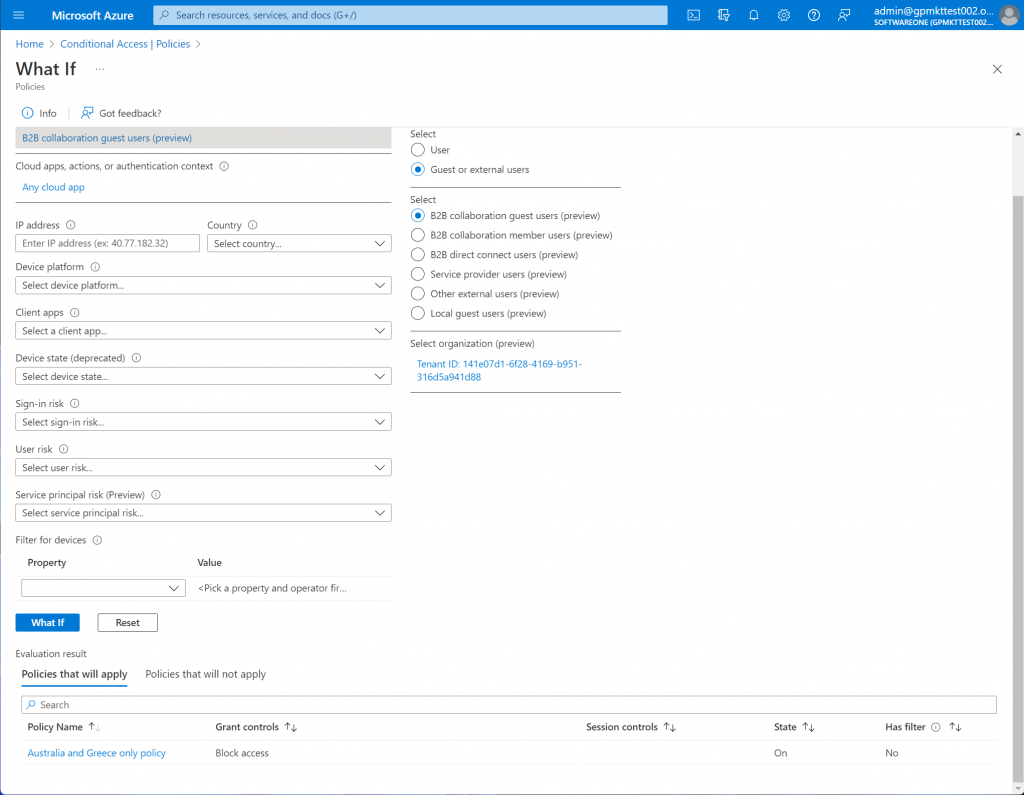Choose B2B direct connect users option

(x=418, y=255)
